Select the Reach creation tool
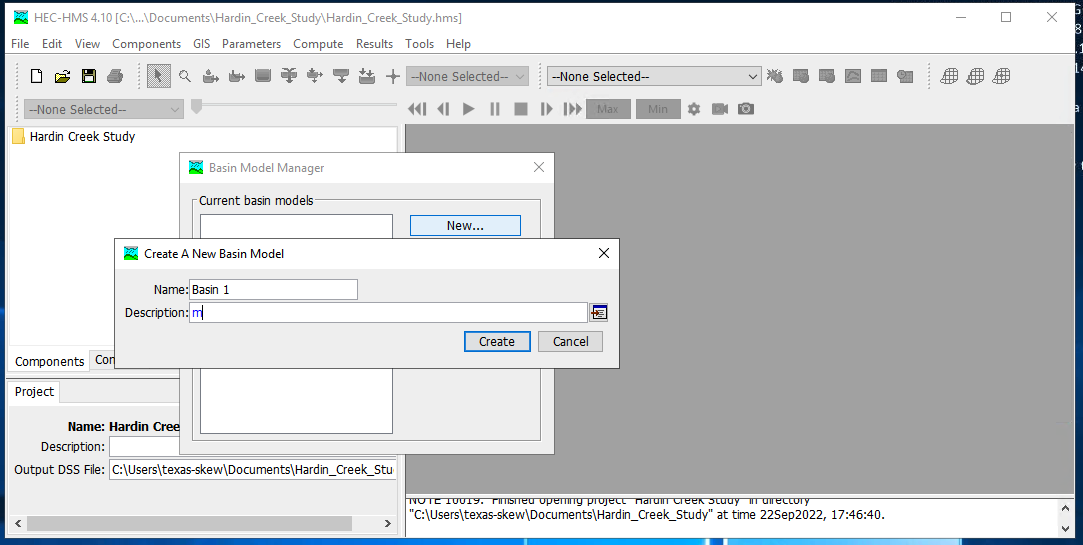Screen dimensions: 1083x545 coord(237,77)
